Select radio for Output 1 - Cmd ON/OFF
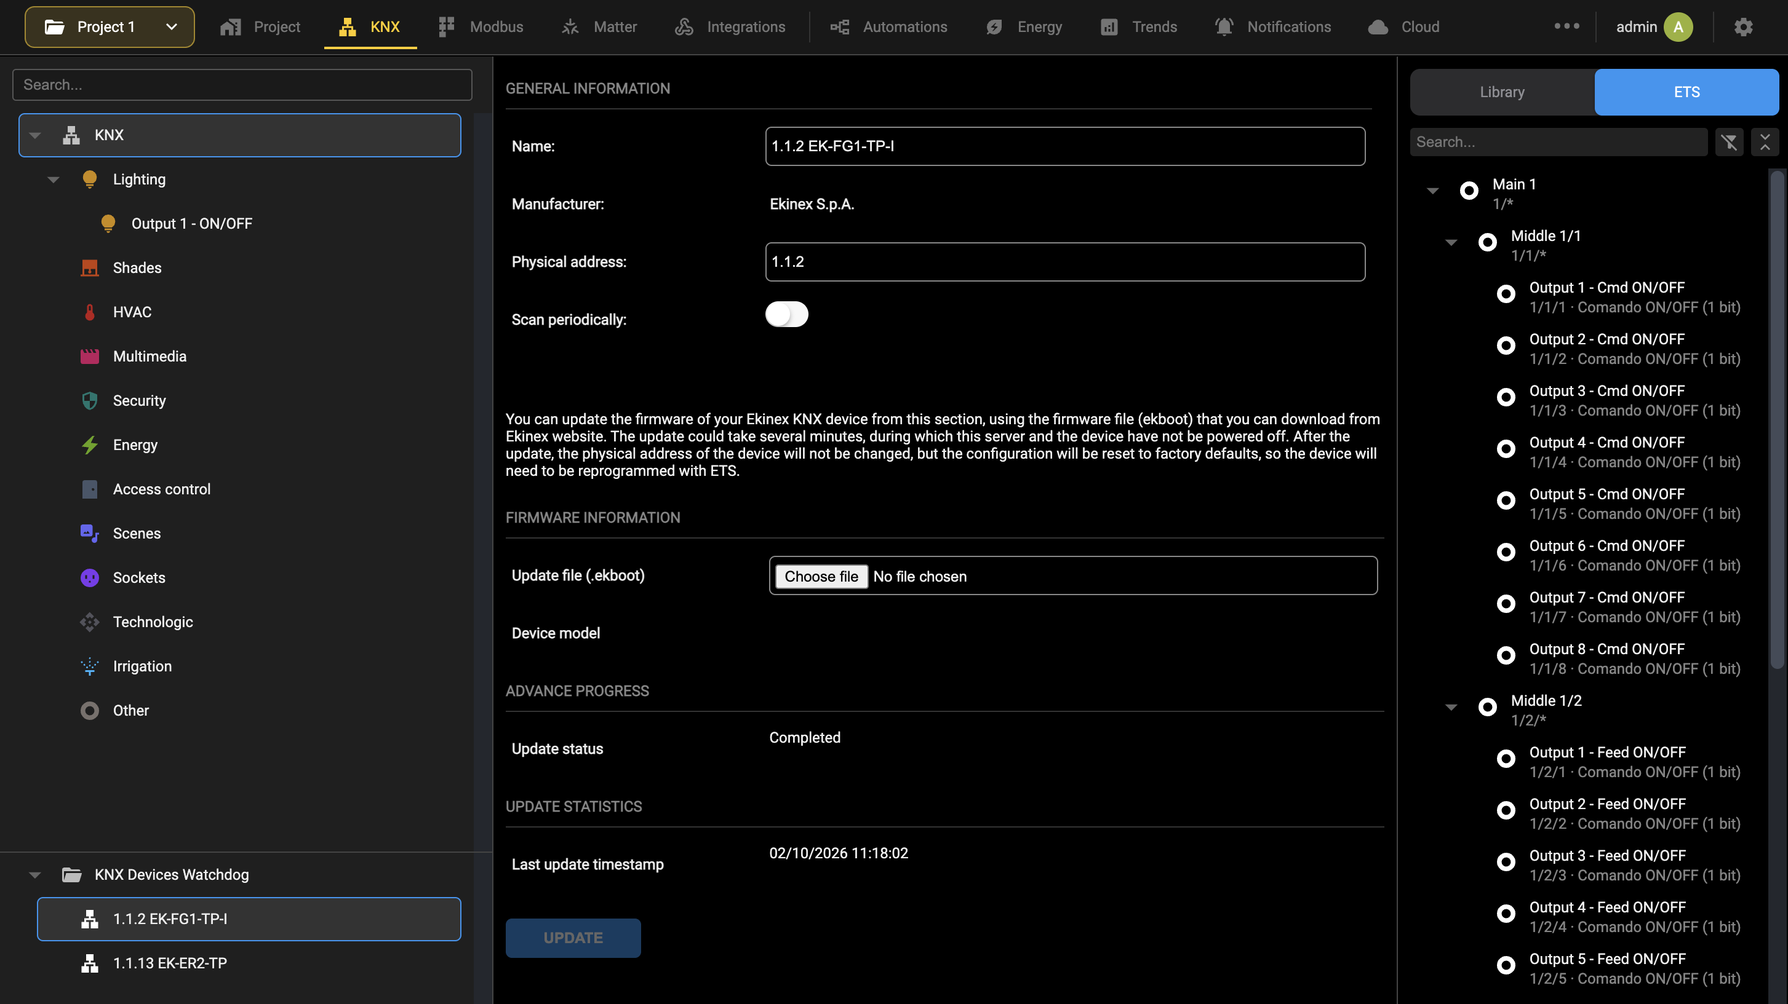This screenshot has height=1004, width=1788. [1506, 294]
